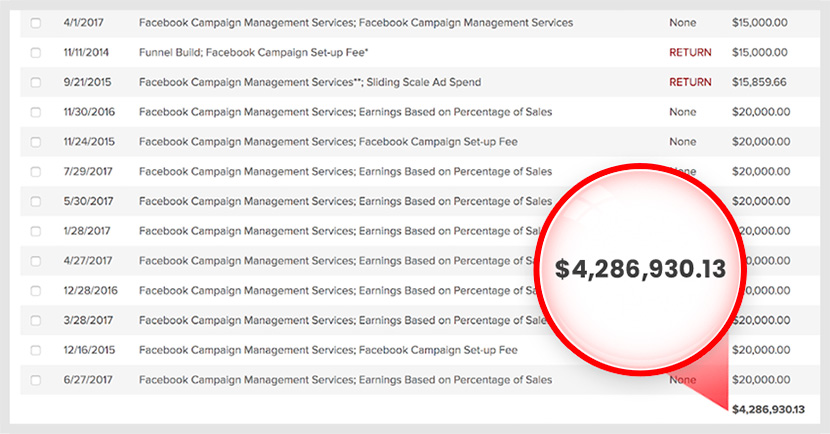
Task: Check the box next to 12/28/2016
Action: pyautogui.click(x=36, y=291)
